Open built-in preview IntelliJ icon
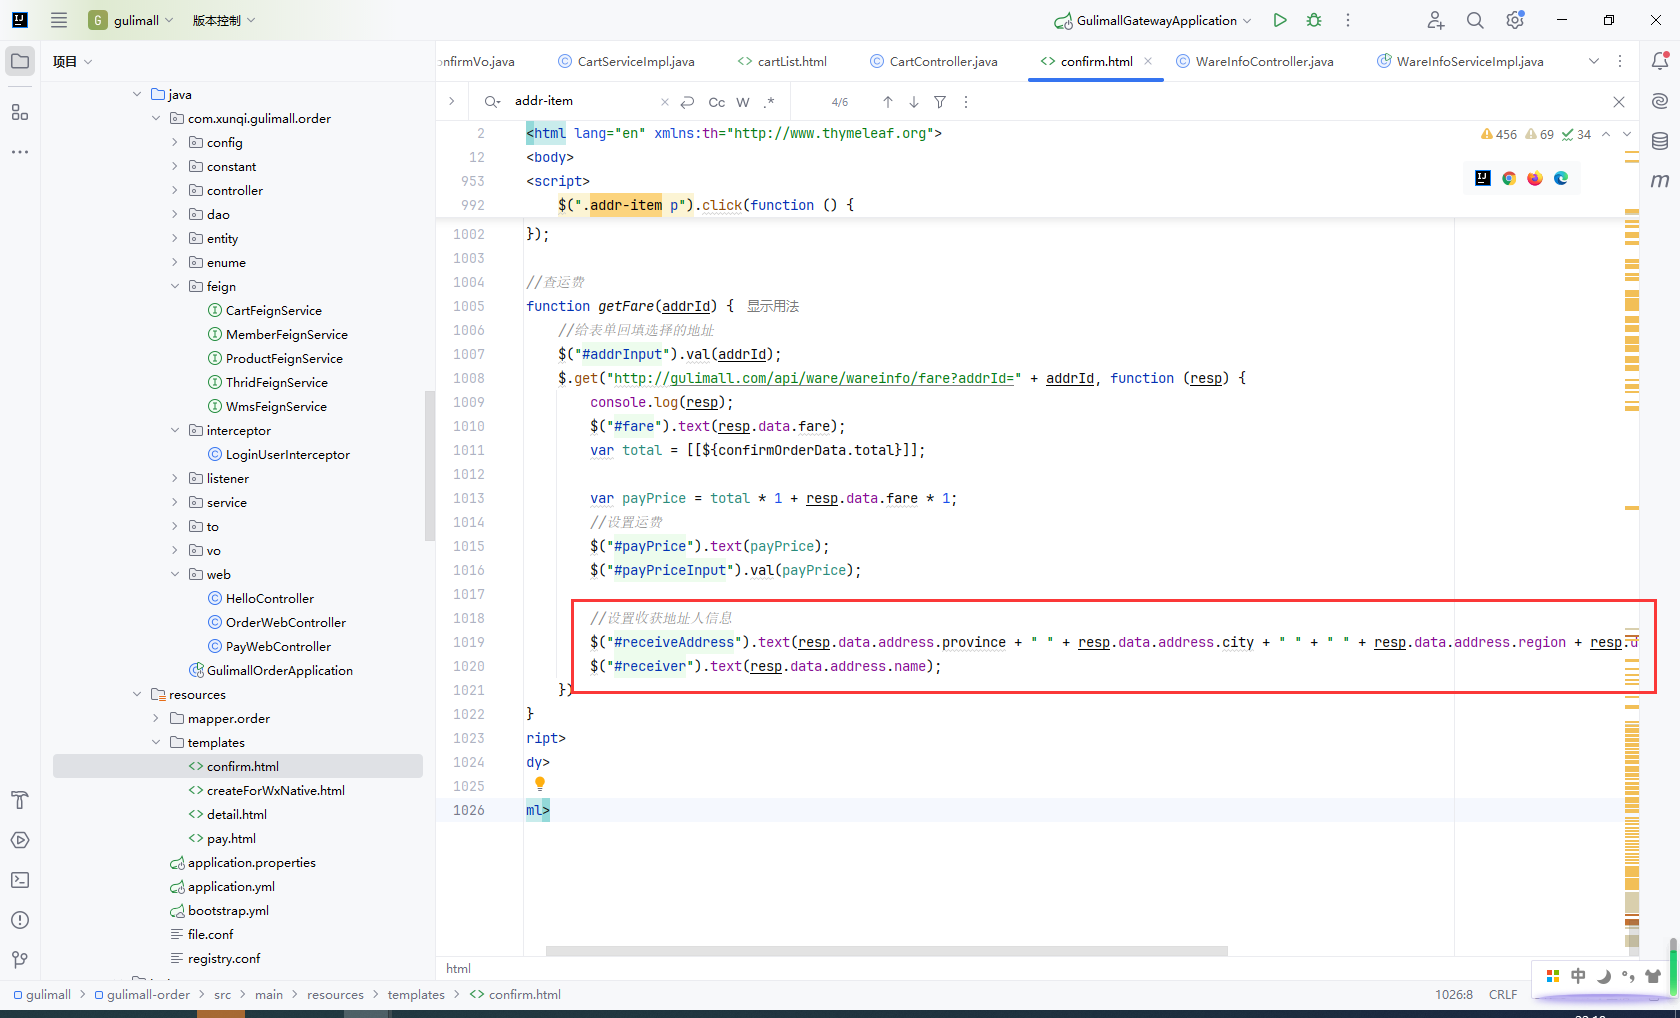 (1483, 178)
